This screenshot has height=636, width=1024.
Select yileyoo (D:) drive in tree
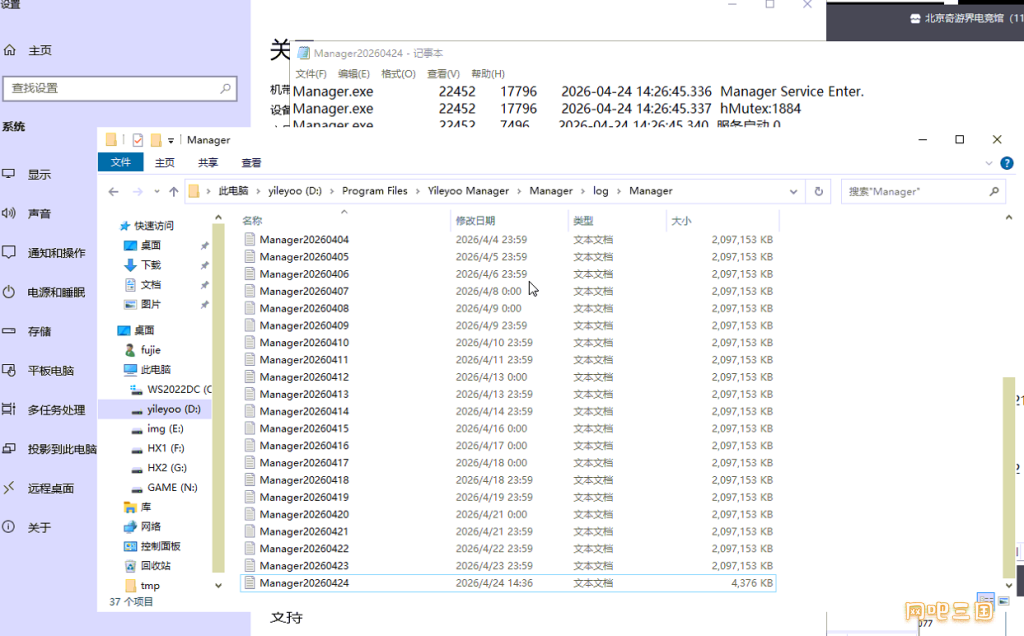pyautogui.click(x=174, y=409)
